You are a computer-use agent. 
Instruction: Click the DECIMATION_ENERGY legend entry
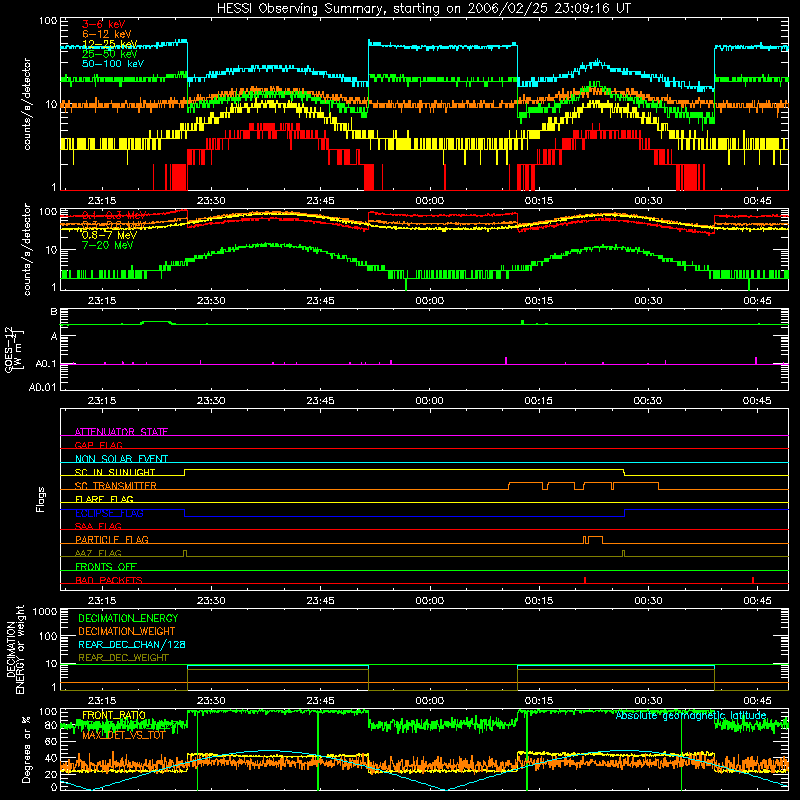128,618
